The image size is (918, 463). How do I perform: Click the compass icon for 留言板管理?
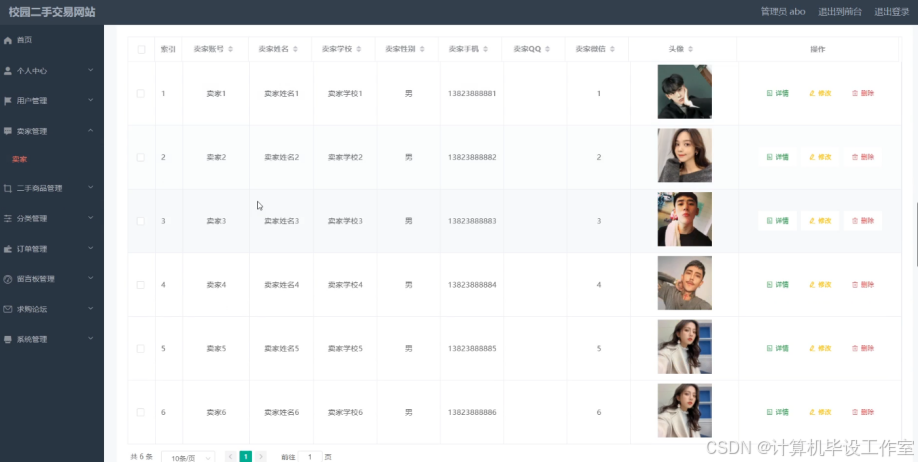8,279
